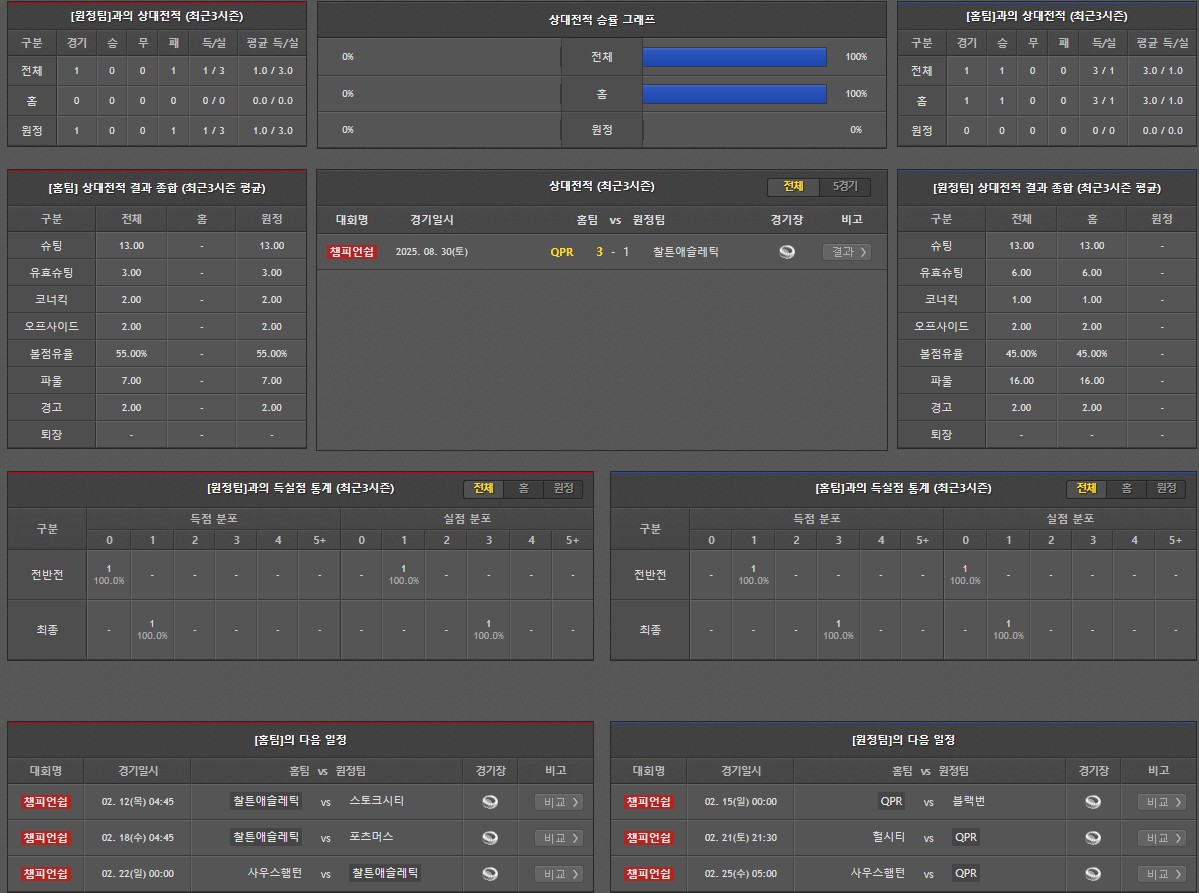Click 포츠머스 team name in home schedule
Image resolution: width=1199 pixels, height=893 pixels.
point(371,837)
